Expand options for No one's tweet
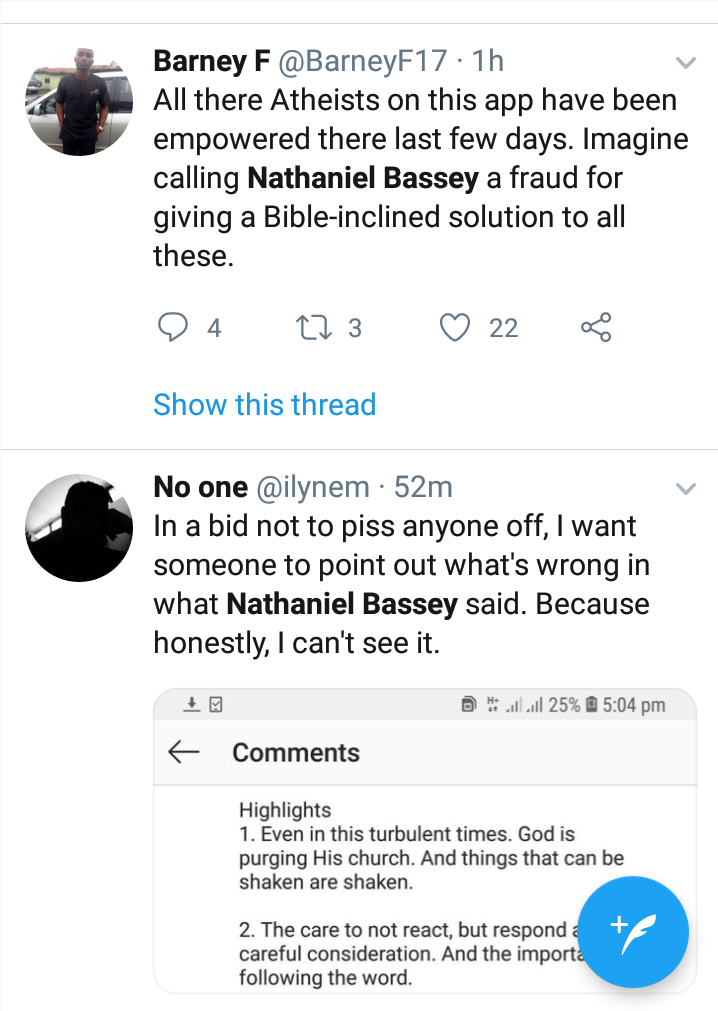Image resolution: width=718 pixels, height=1011 pixels. [685, 489]
